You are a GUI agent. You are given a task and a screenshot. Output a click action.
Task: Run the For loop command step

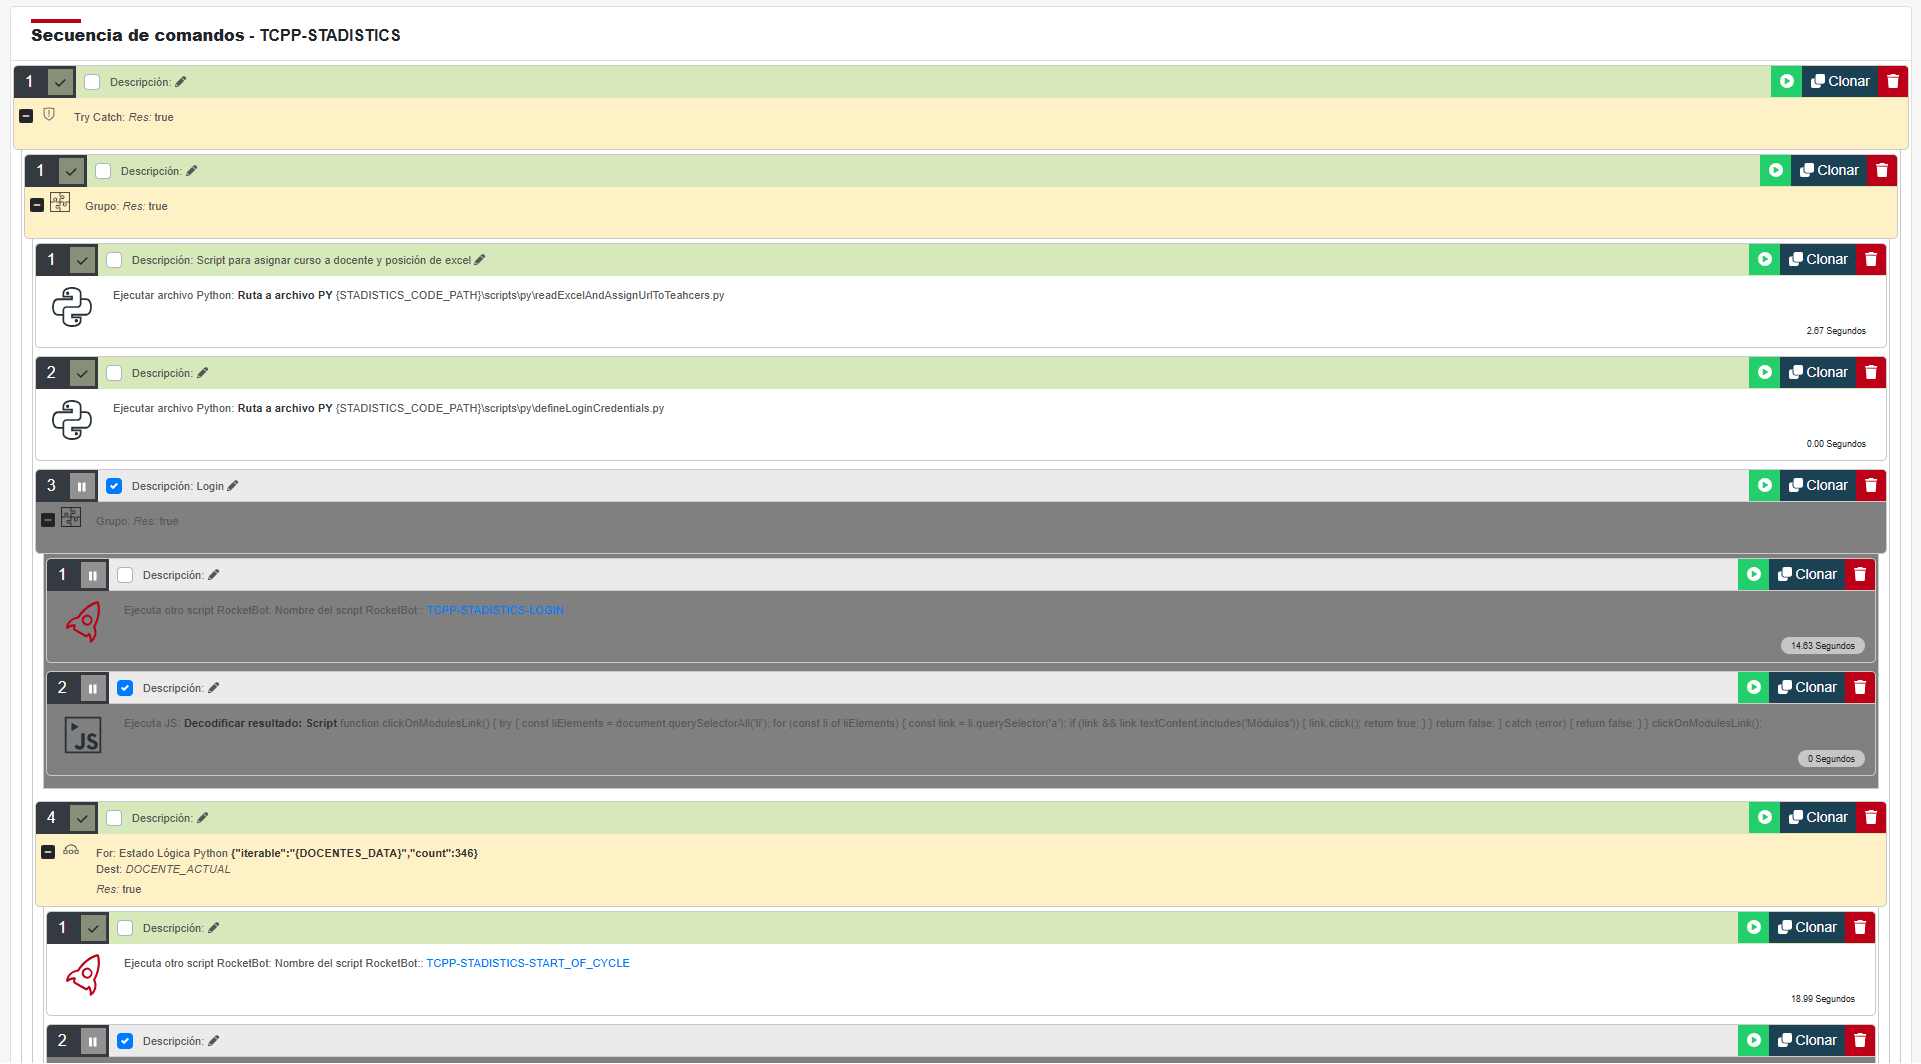1765,818
